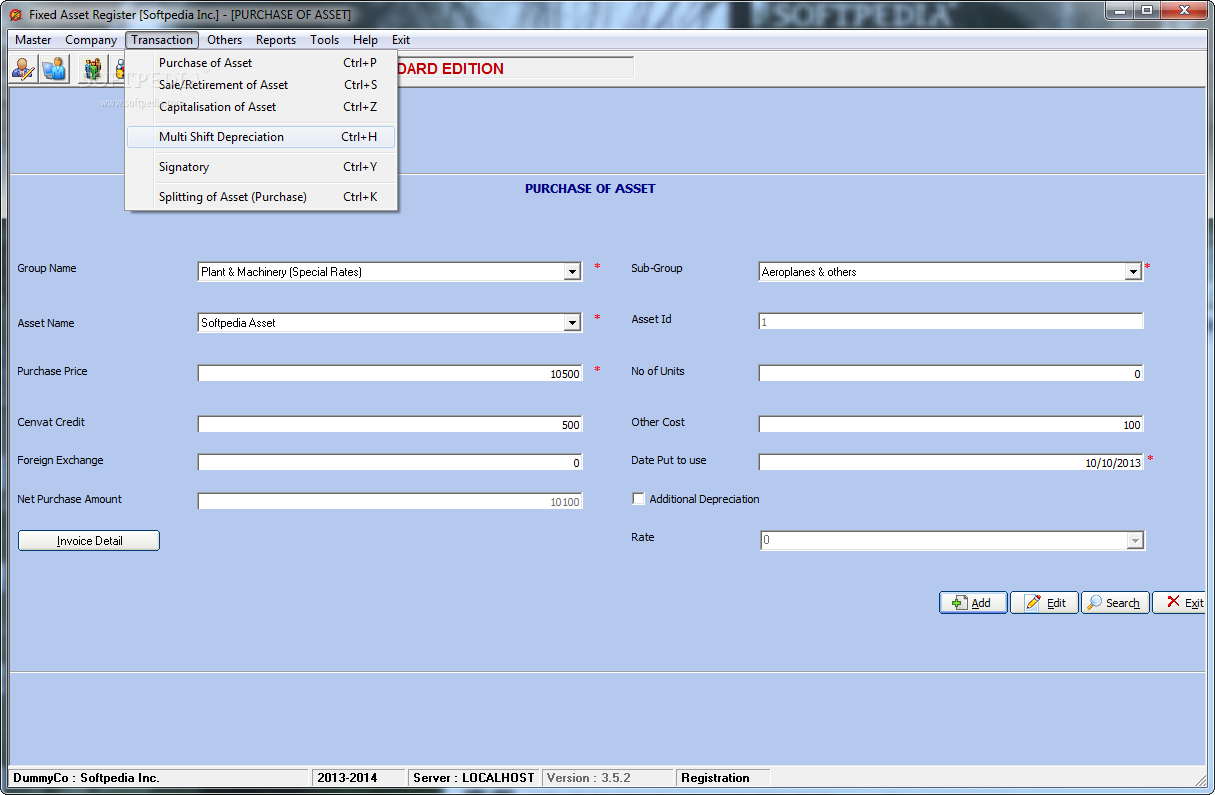Click the PURCHASE OF ASSET heading
The height and width of the screenshot is (795, 1215).
(x=590, y=188)
